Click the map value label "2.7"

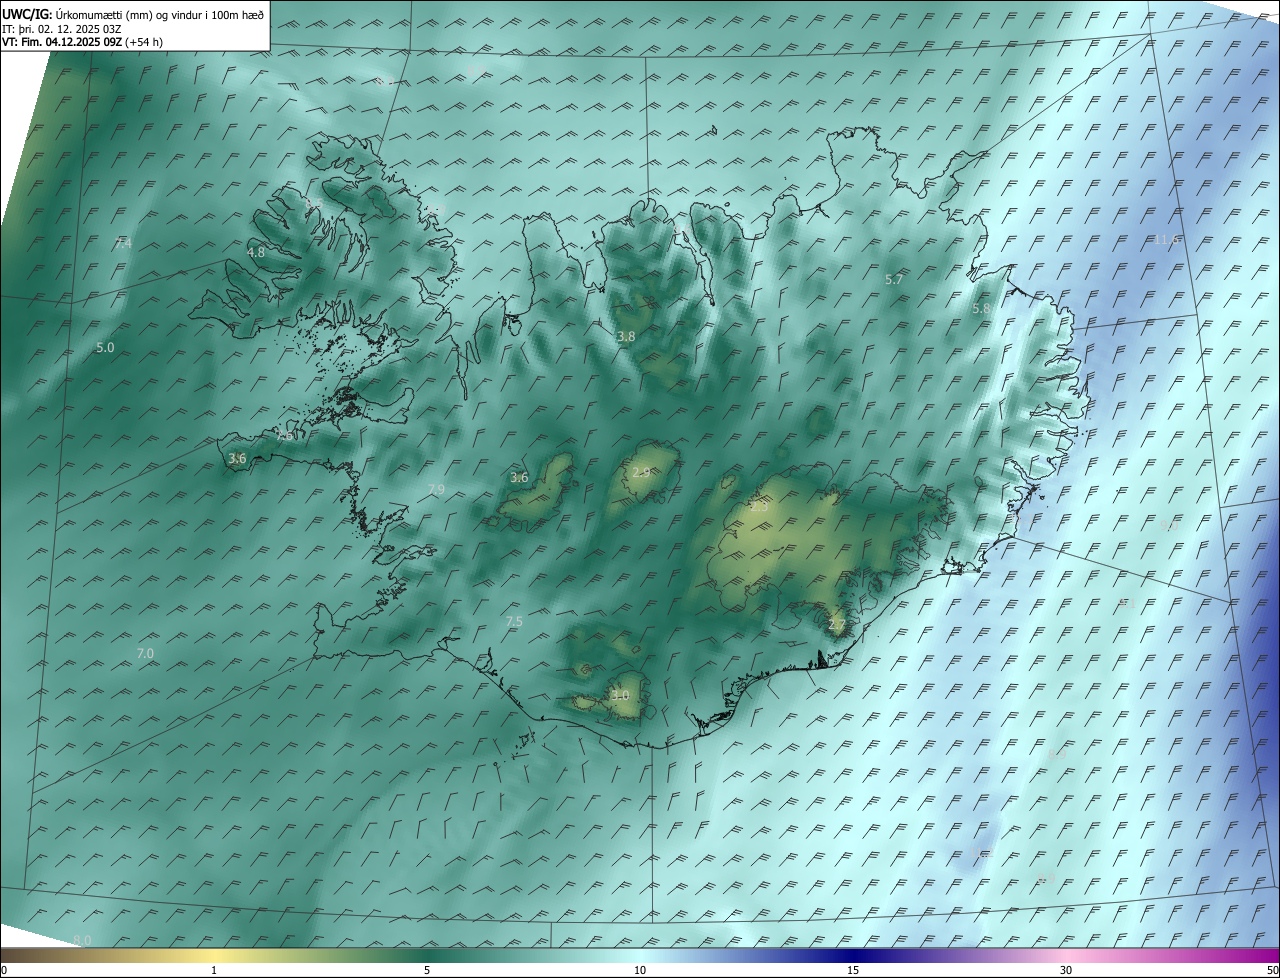[838, 625]
